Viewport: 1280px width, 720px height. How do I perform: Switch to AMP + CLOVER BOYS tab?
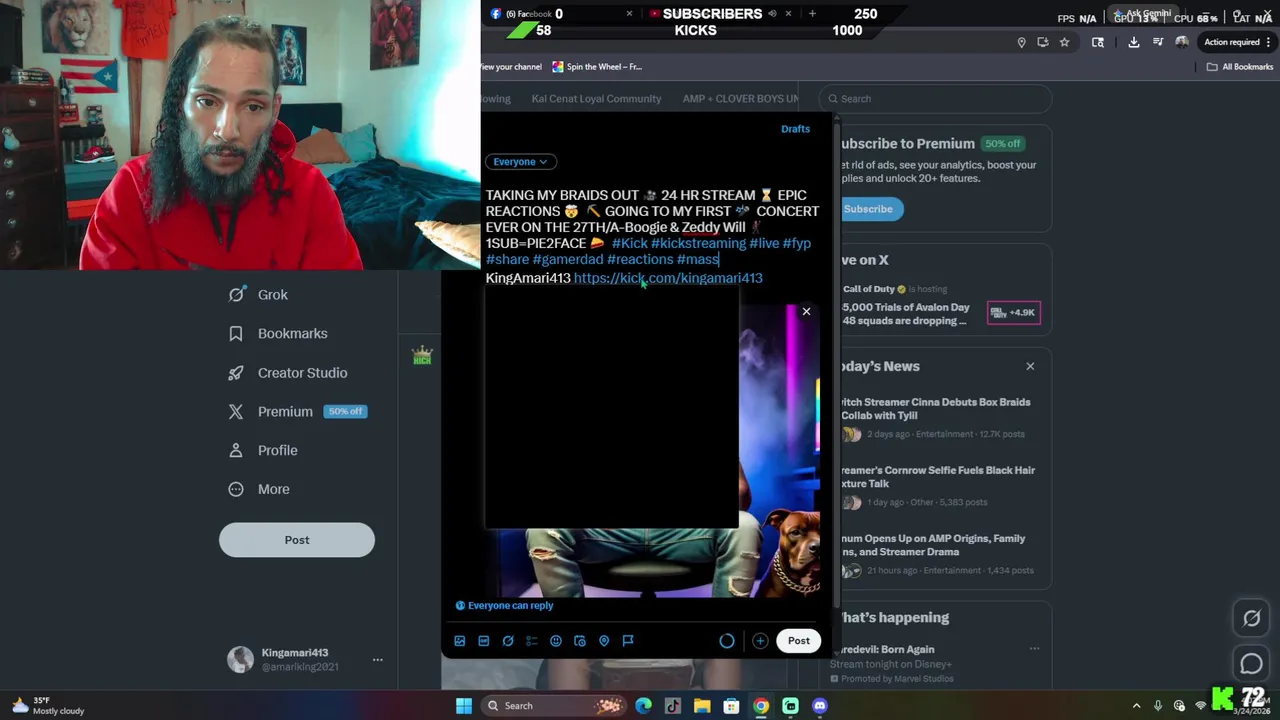point(740,99)
